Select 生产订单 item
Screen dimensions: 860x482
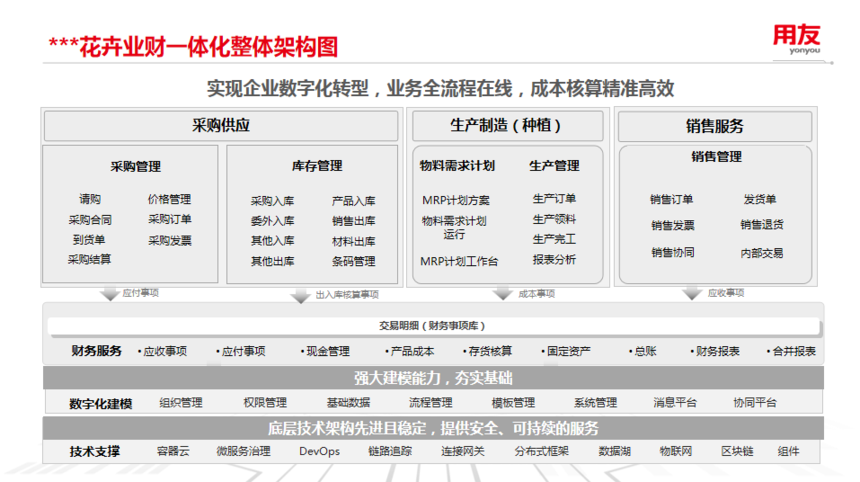[x=555, y=199]
